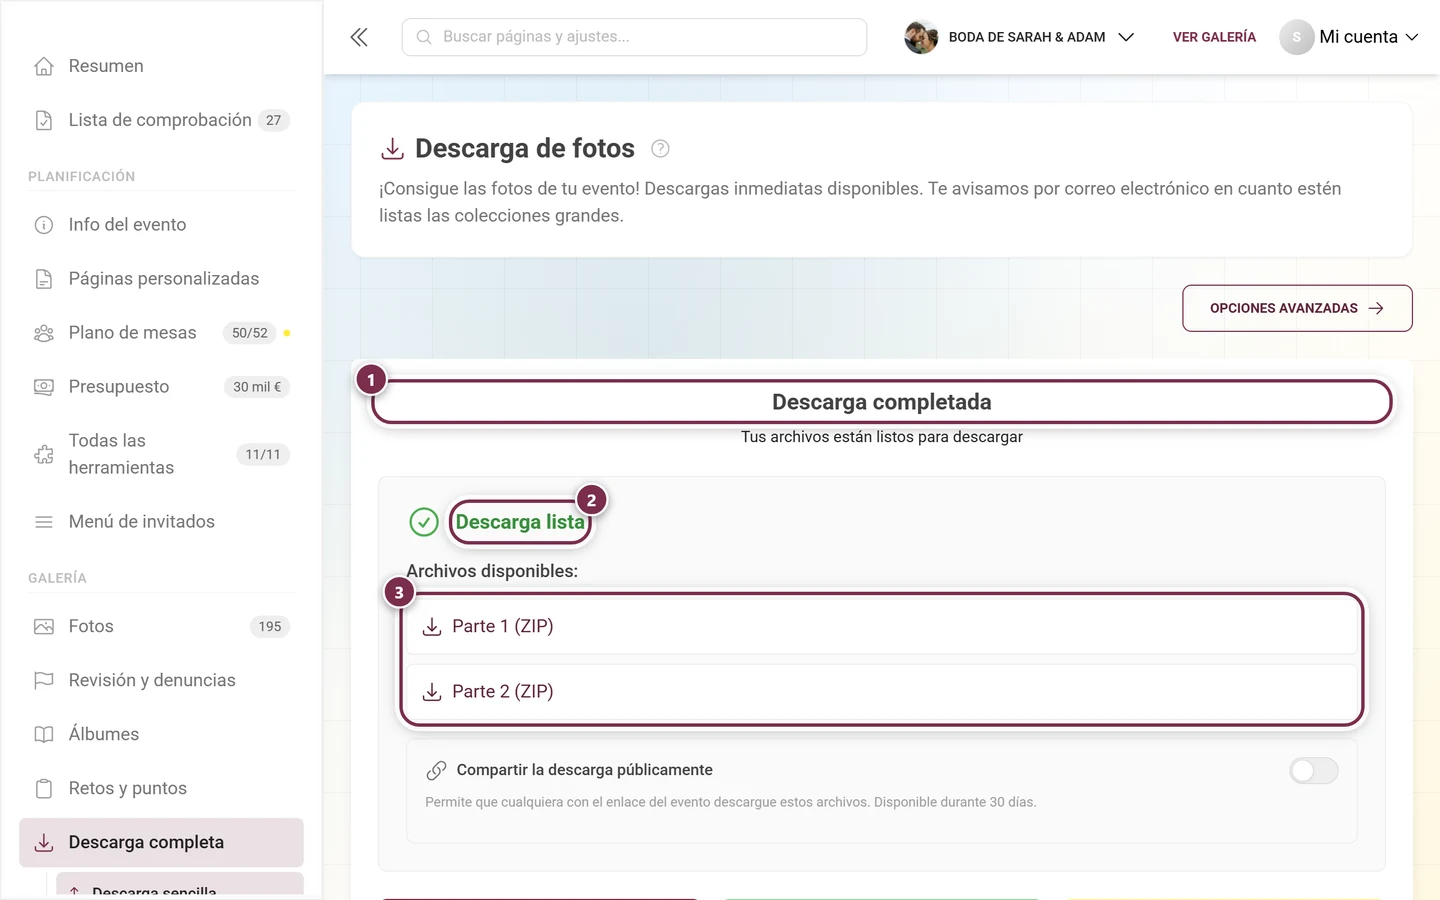The width and height of the screenshot is (1440, 900).
Task: Click the help question-mark icon beside Descarga de fotos
Action: [660, 149]
